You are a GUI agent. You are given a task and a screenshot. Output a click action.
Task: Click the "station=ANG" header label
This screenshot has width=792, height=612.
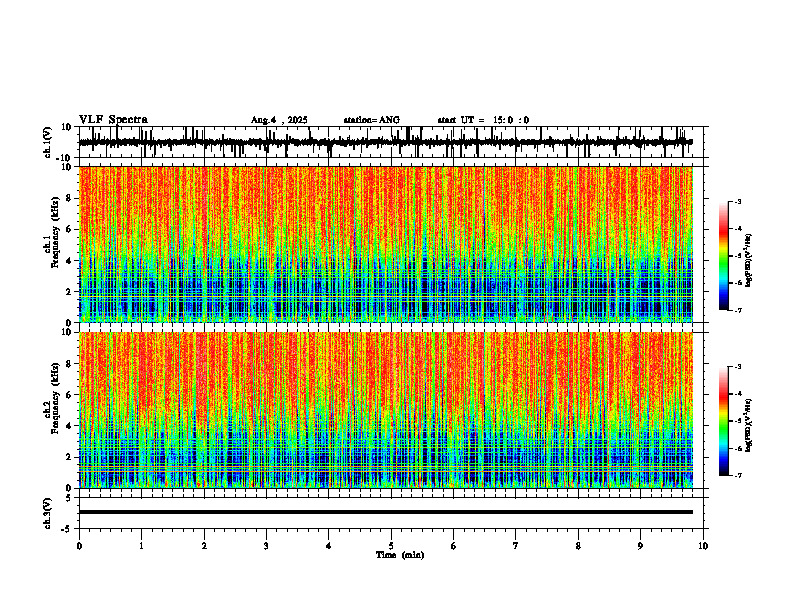372,120
